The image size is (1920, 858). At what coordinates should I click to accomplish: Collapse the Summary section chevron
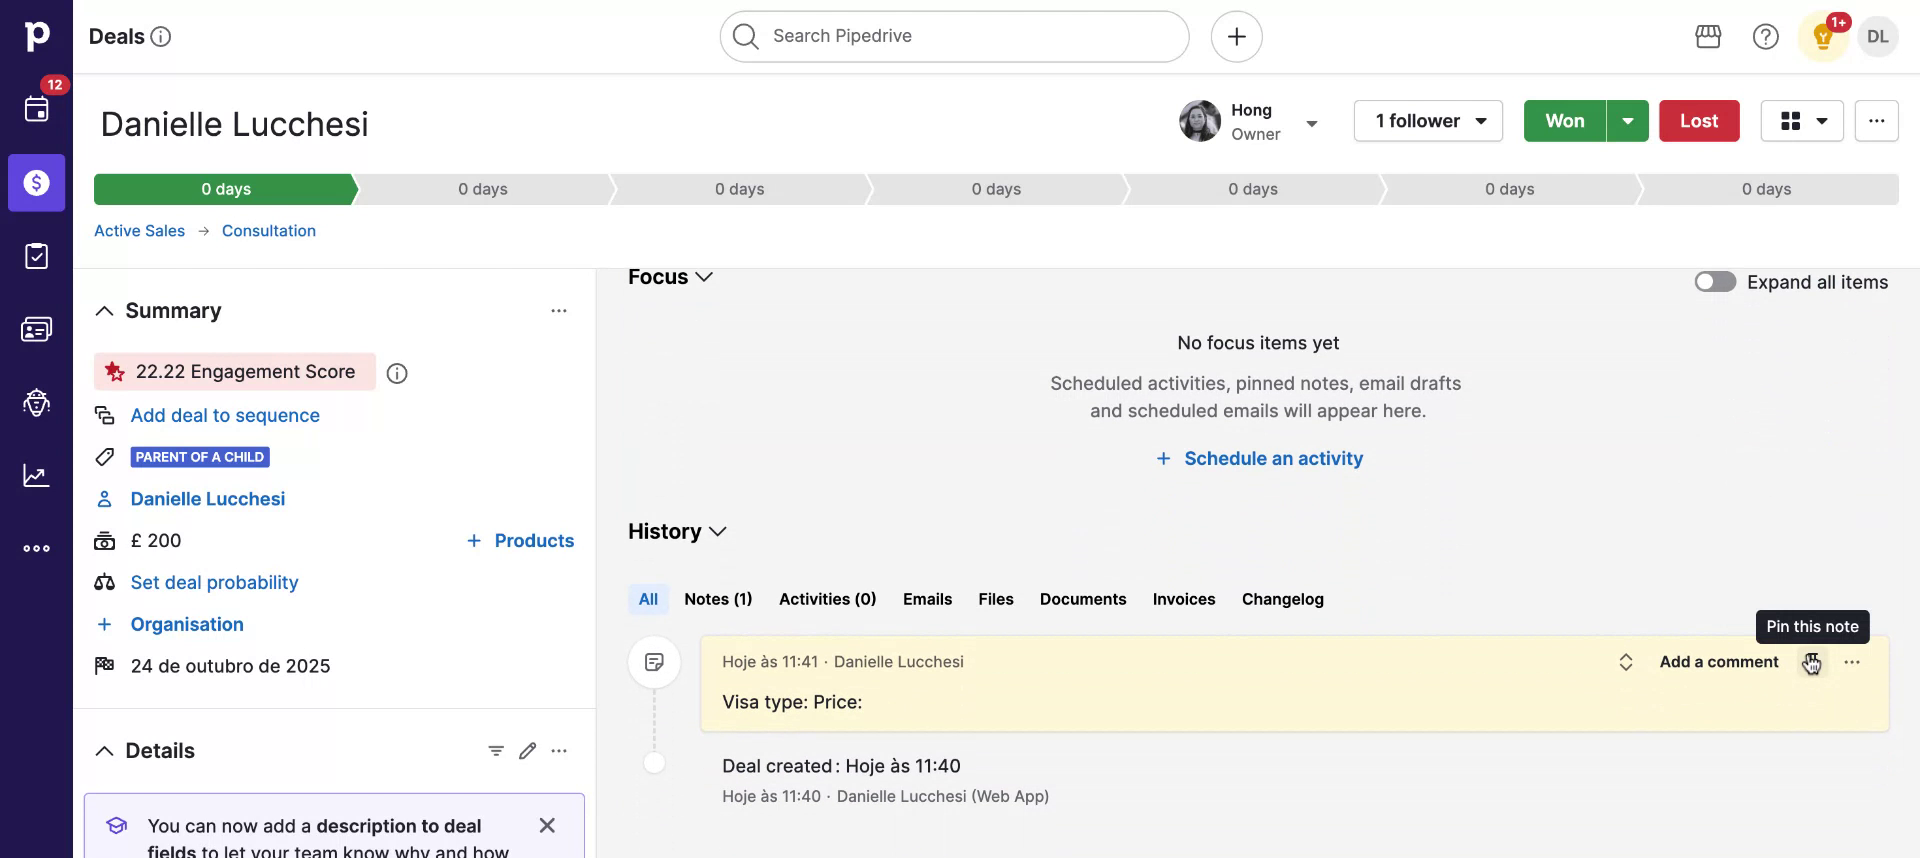coord(104,311)
